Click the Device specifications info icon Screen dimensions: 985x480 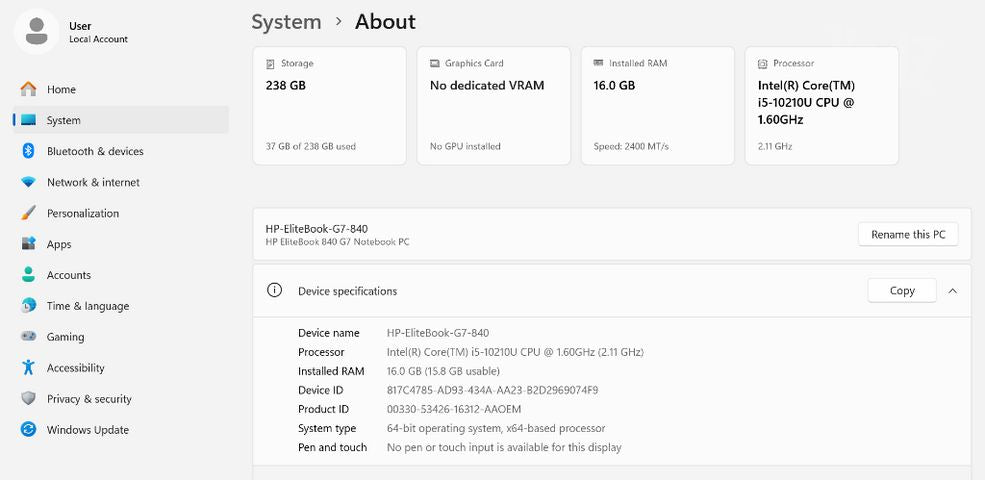(x=274, y=290)
